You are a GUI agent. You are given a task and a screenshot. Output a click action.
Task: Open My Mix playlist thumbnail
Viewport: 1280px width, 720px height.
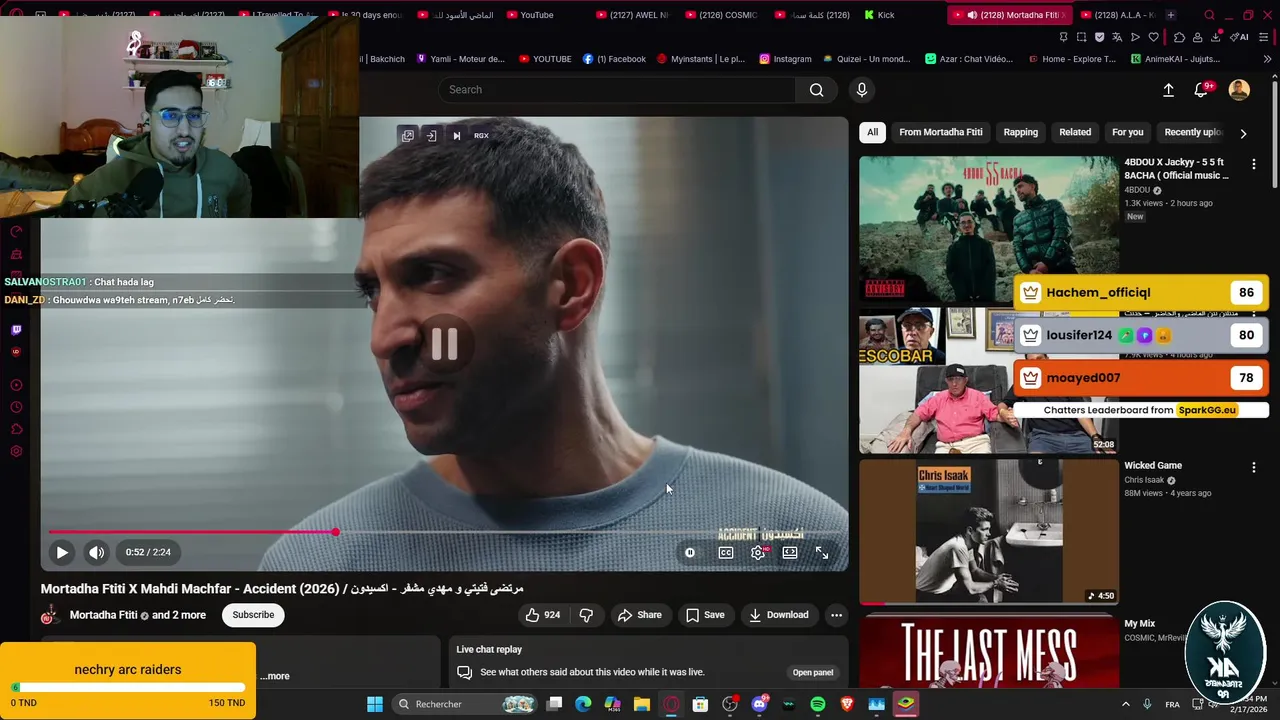click(x=988, y=650)
